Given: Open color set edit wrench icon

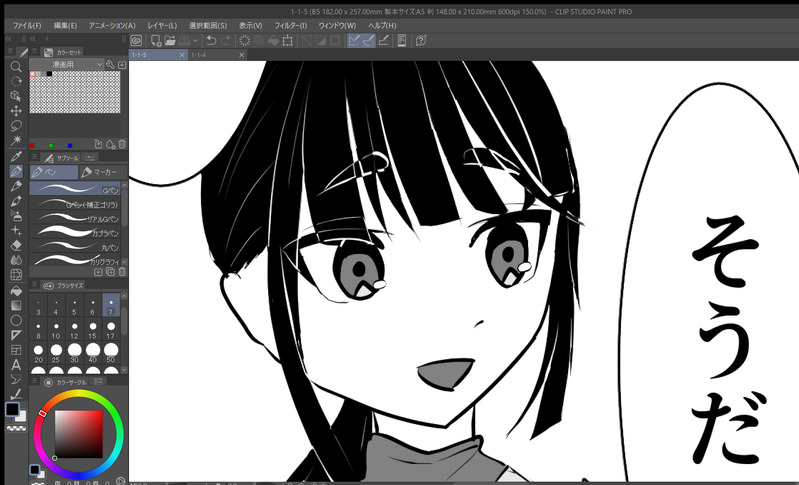Looking at the screenshot, I should click(110, 64).
